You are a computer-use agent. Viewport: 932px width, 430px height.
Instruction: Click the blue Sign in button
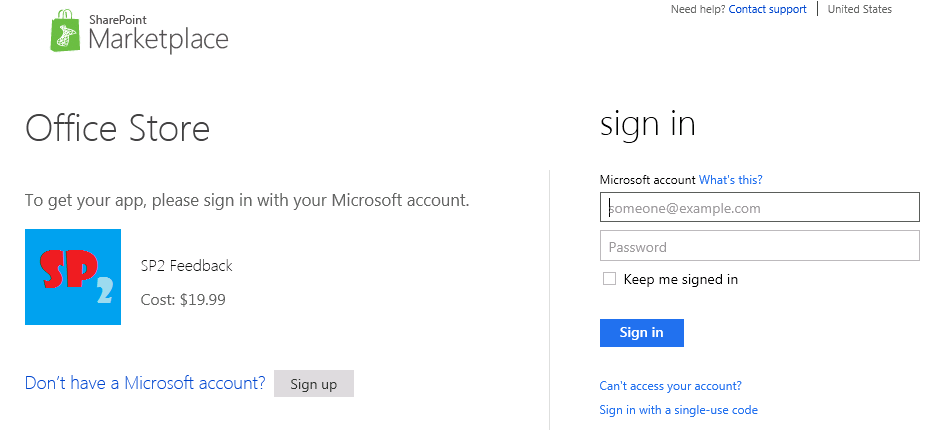tap(642, 333)
